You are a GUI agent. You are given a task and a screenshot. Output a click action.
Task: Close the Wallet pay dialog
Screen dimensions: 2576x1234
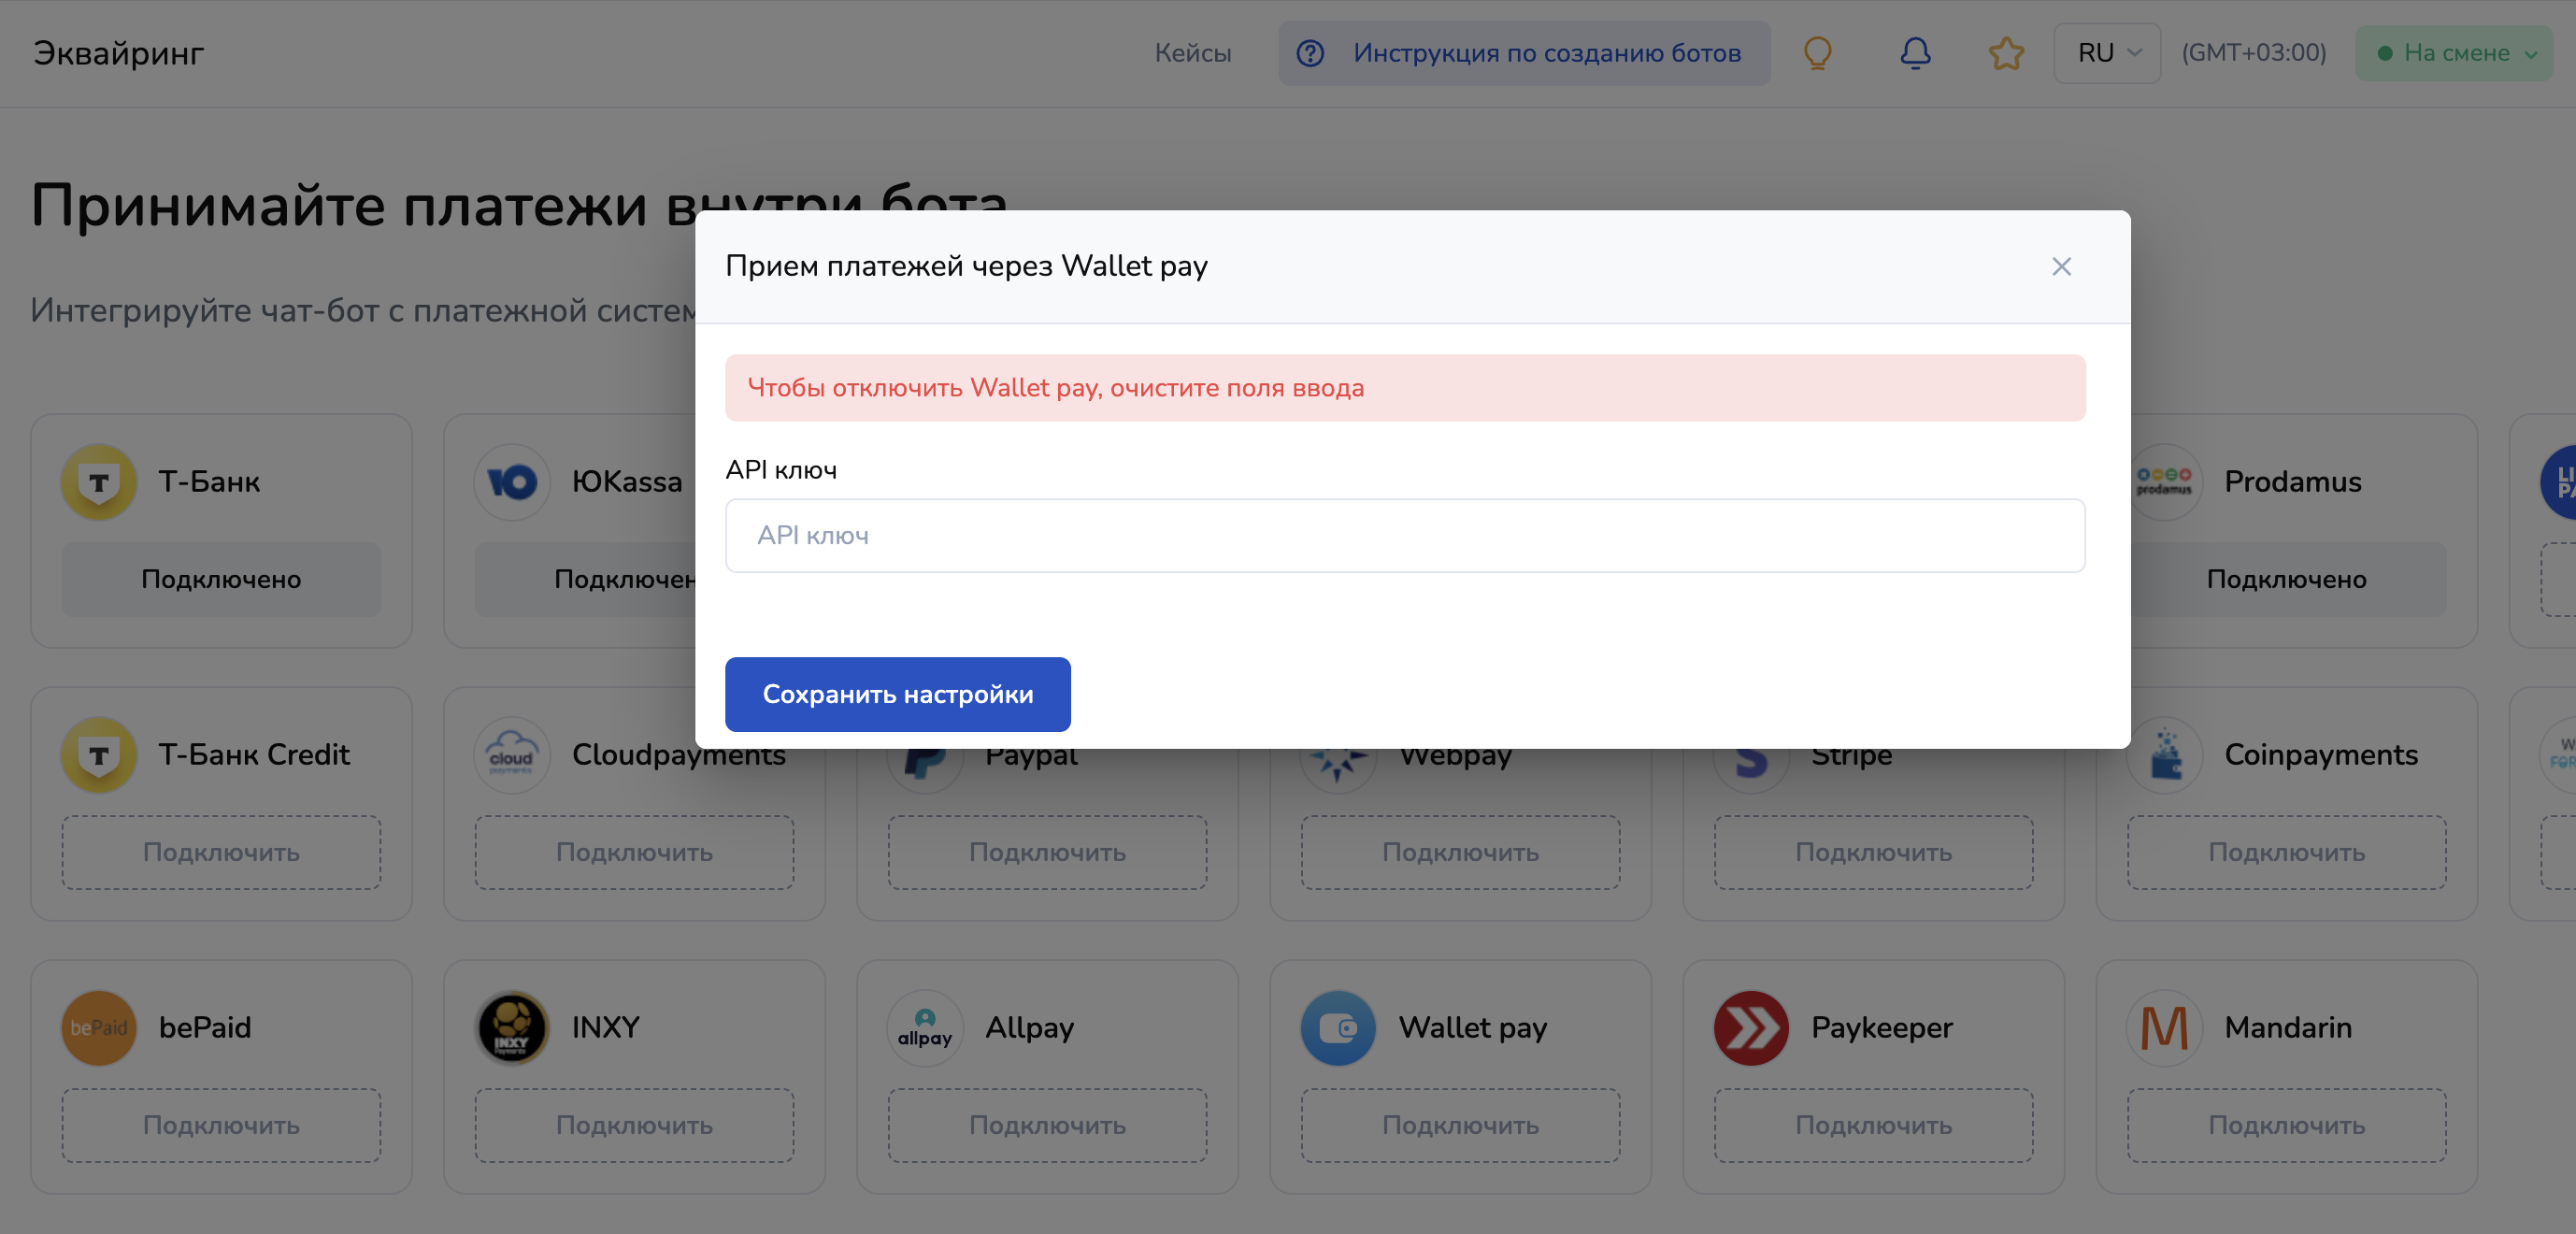tap(2060, 266)
